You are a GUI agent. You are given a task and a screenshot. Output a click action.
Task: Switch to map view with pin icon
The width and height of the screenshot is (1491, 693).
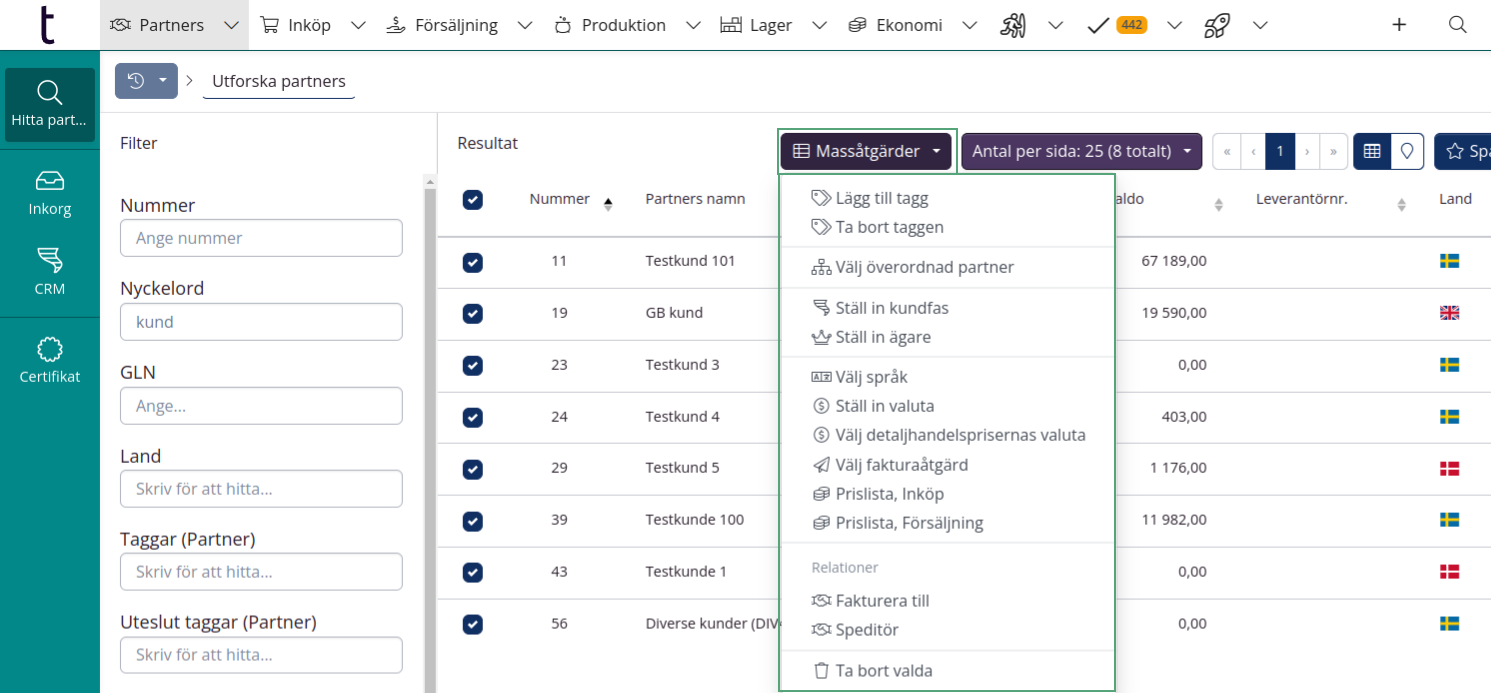1407,151
